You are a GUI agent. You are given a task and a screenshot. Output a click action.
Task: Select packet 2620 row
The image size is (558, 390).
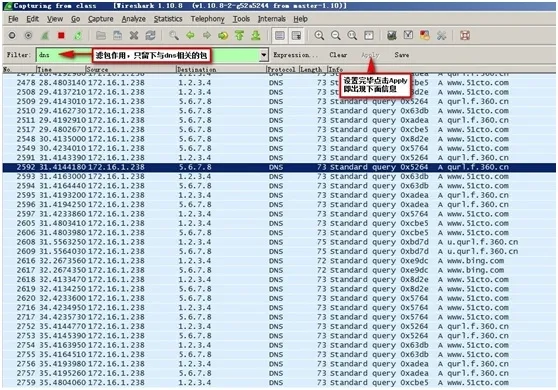(x=279, y=298)
